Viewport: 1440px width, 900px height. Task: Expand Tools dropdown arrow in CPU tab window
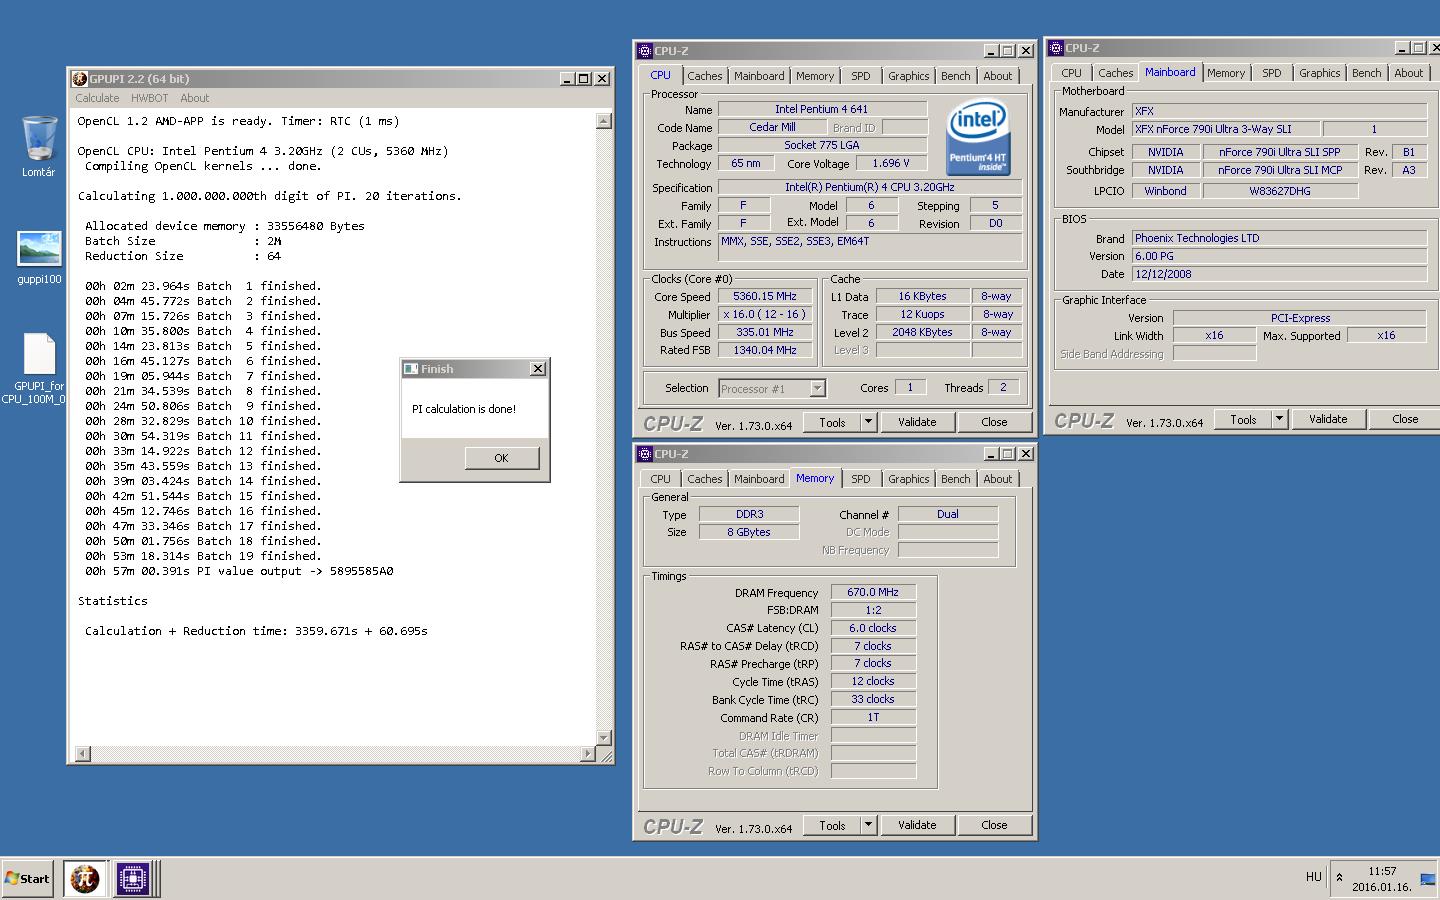(x=868, y=422)
